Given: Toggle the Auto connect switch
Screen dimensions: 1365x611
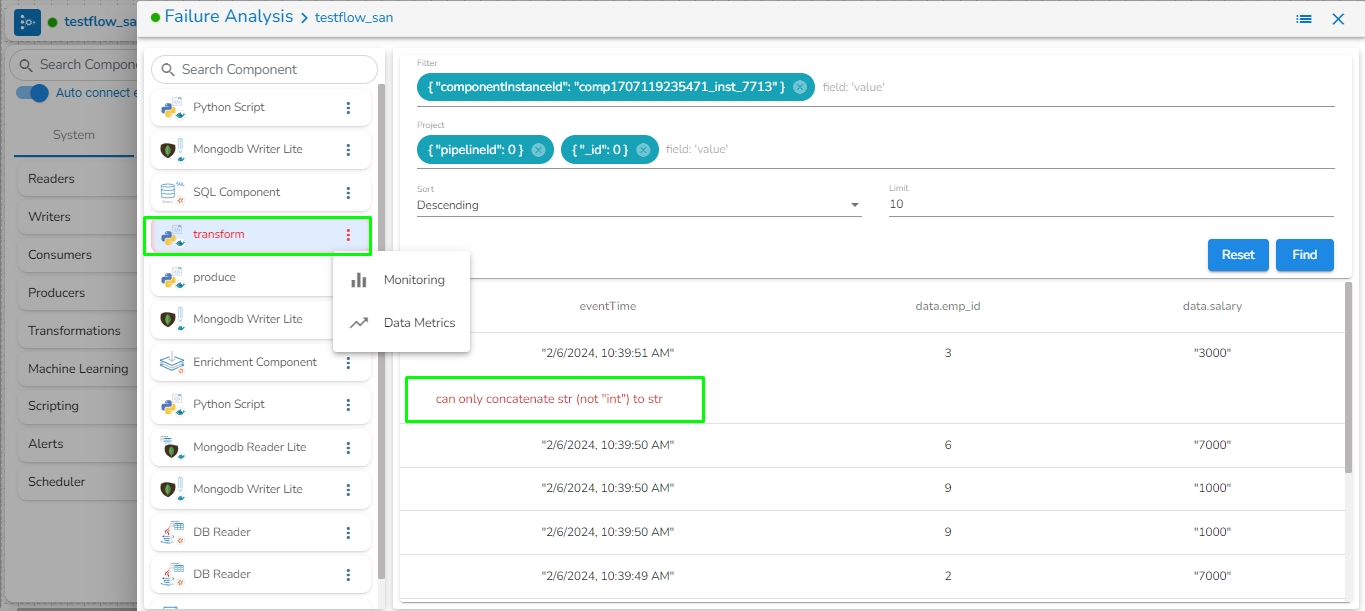Looking at the screenshot, I should [x=33, y=93].
